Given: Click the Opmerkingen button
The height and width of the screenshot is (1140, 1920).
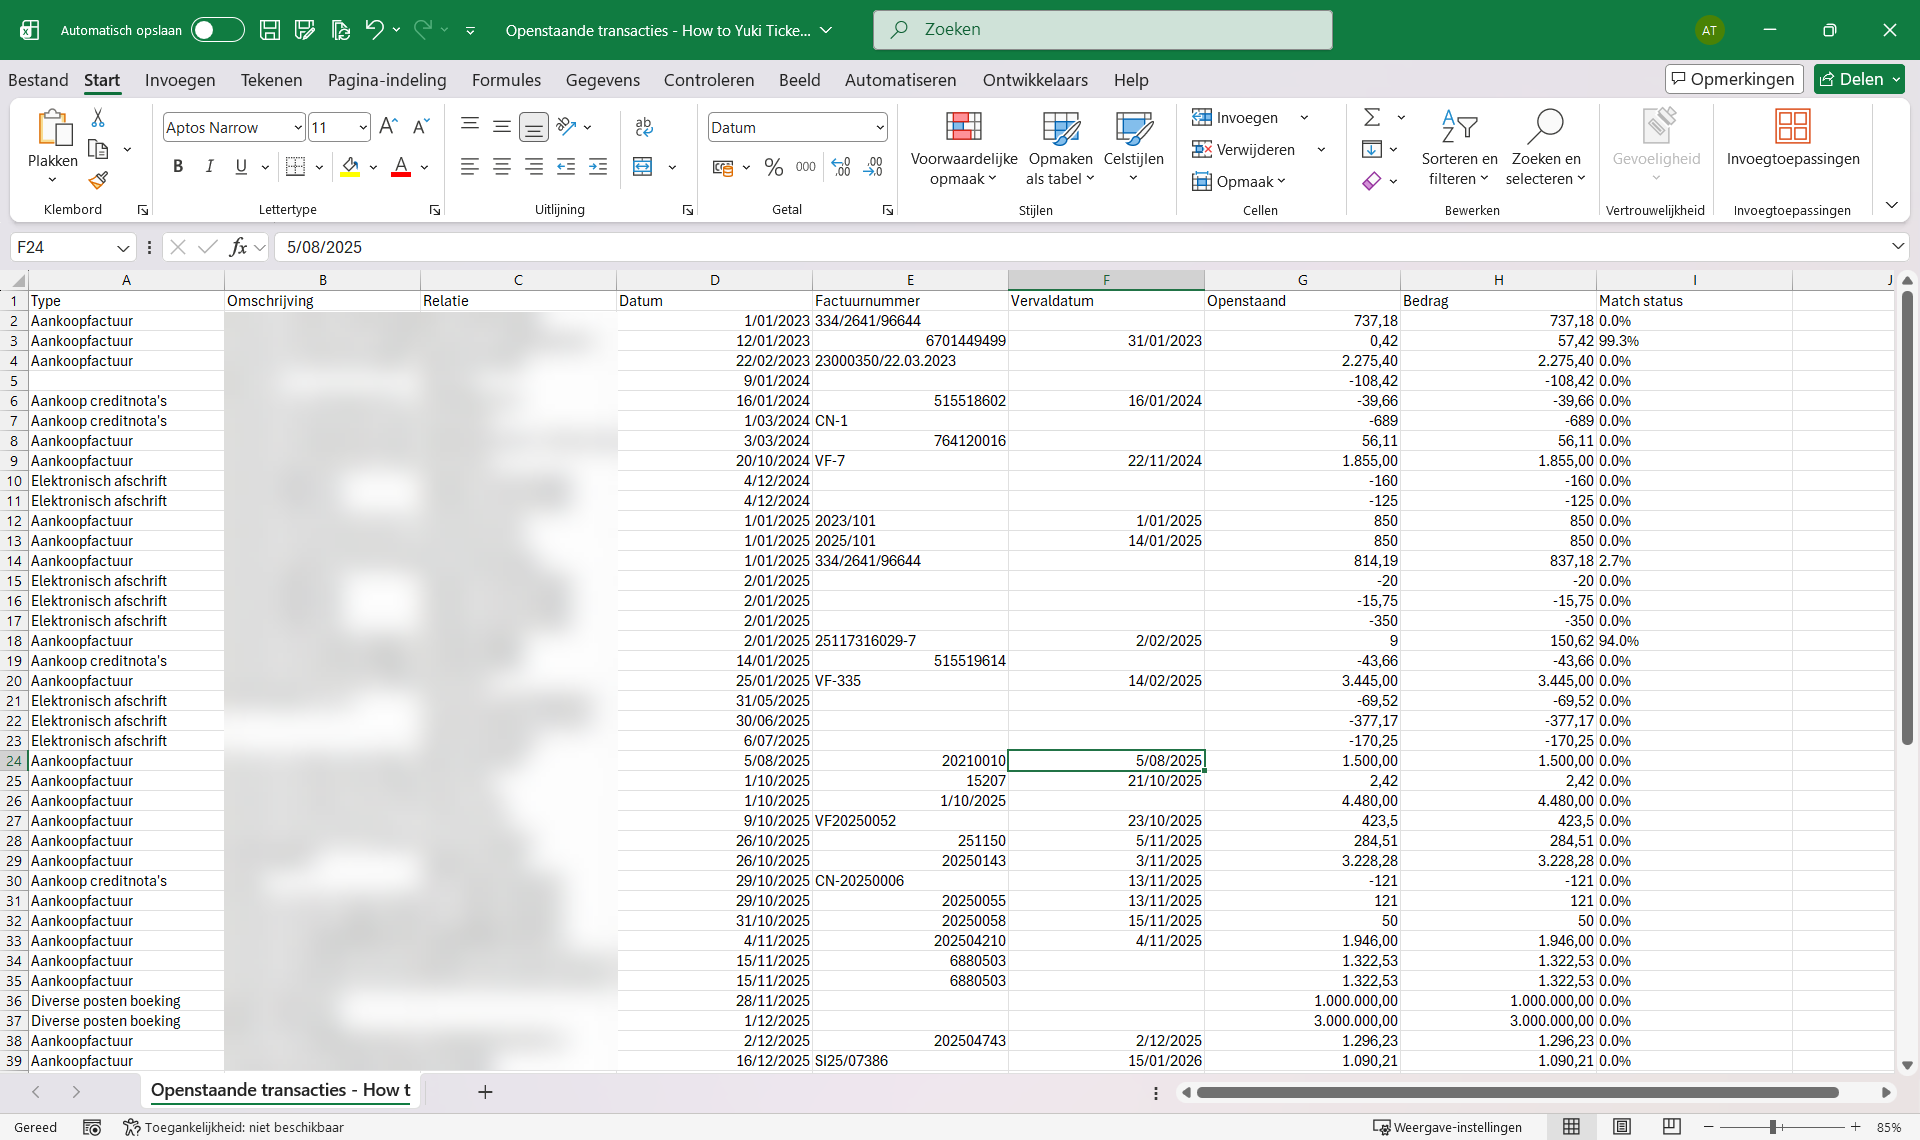Looking at the screenshot, I should (x=1734, y=79).
